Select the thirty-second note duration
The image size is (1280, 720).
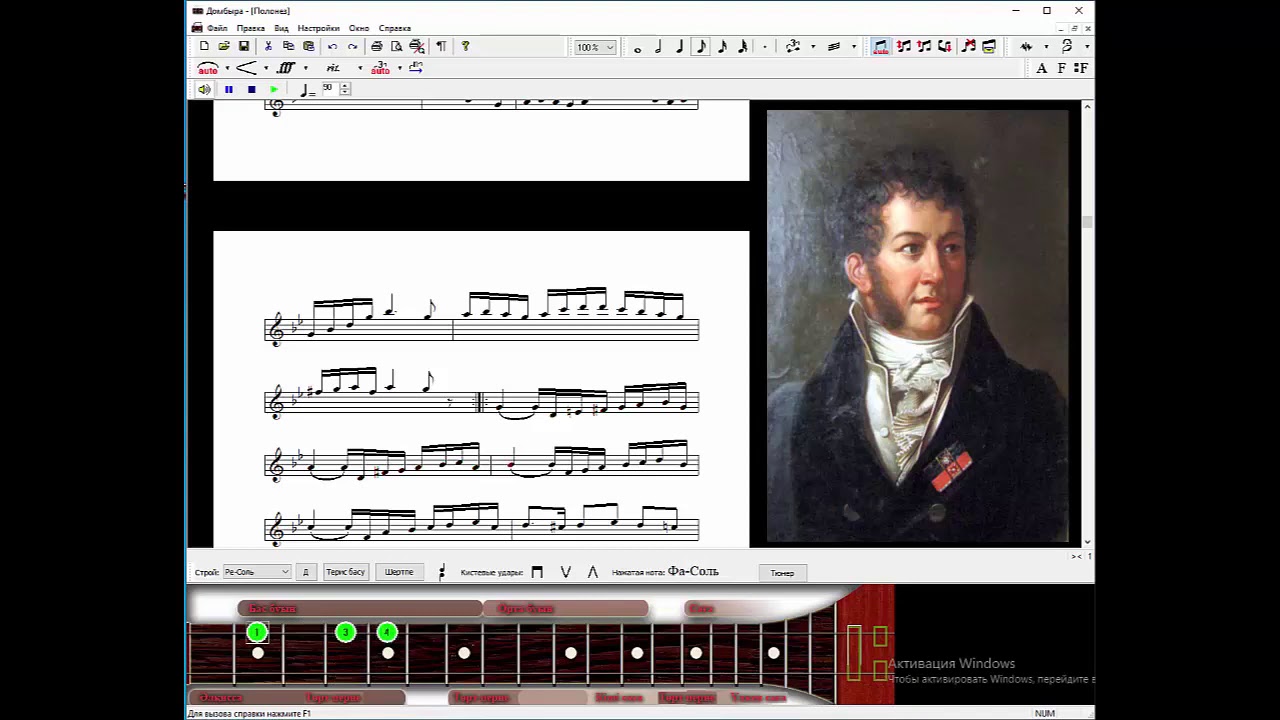coord(742,47)
